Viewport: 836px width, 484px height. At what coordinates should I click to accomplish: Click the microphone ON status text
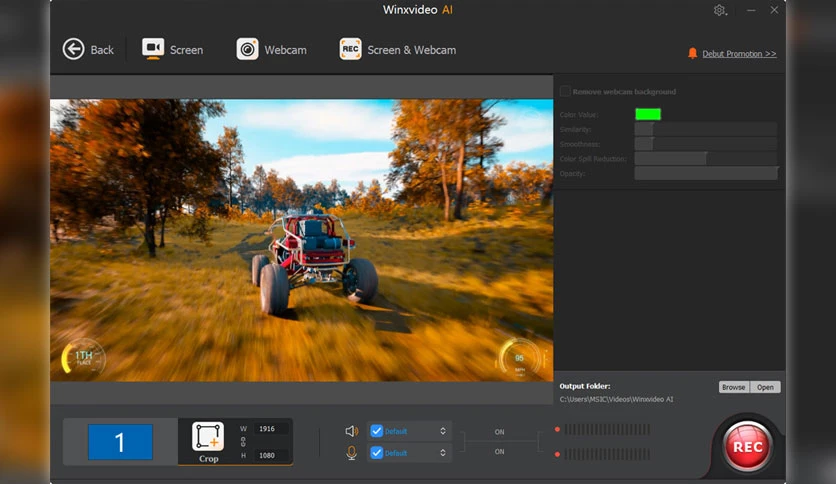[x=499, y=451]
